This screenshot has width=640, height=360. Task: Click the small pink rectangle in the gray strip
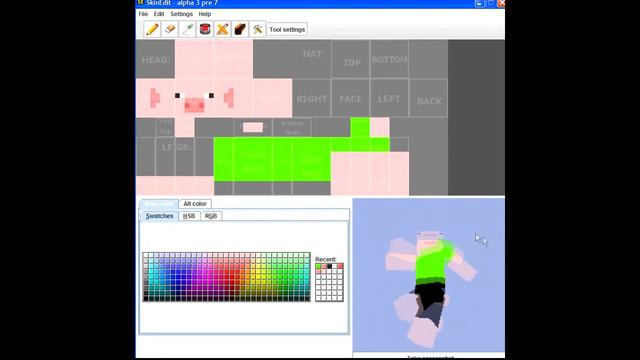click(253, 127)
